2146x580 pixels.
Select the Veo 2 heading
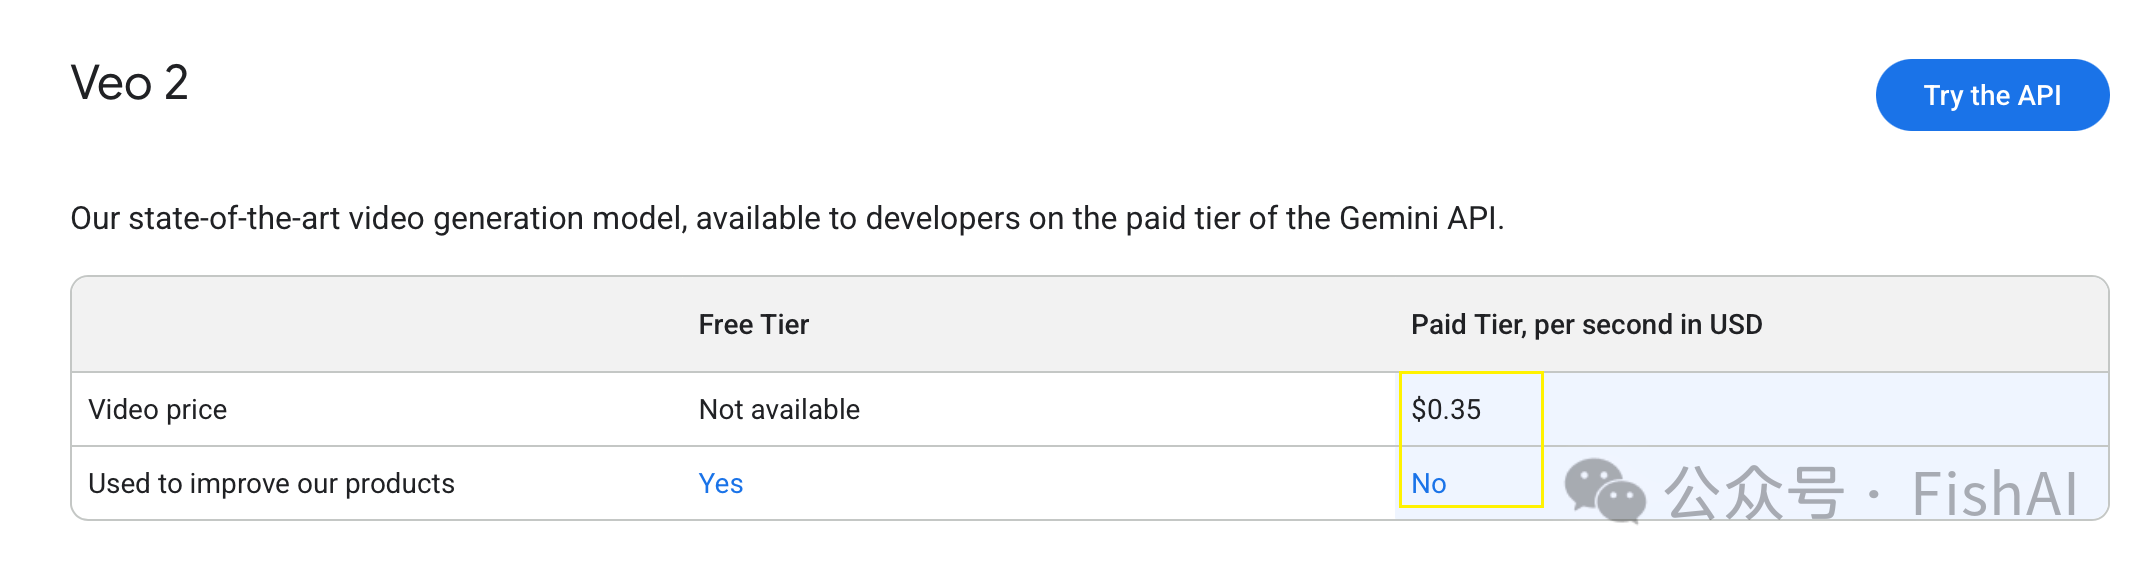coord(129,83)
